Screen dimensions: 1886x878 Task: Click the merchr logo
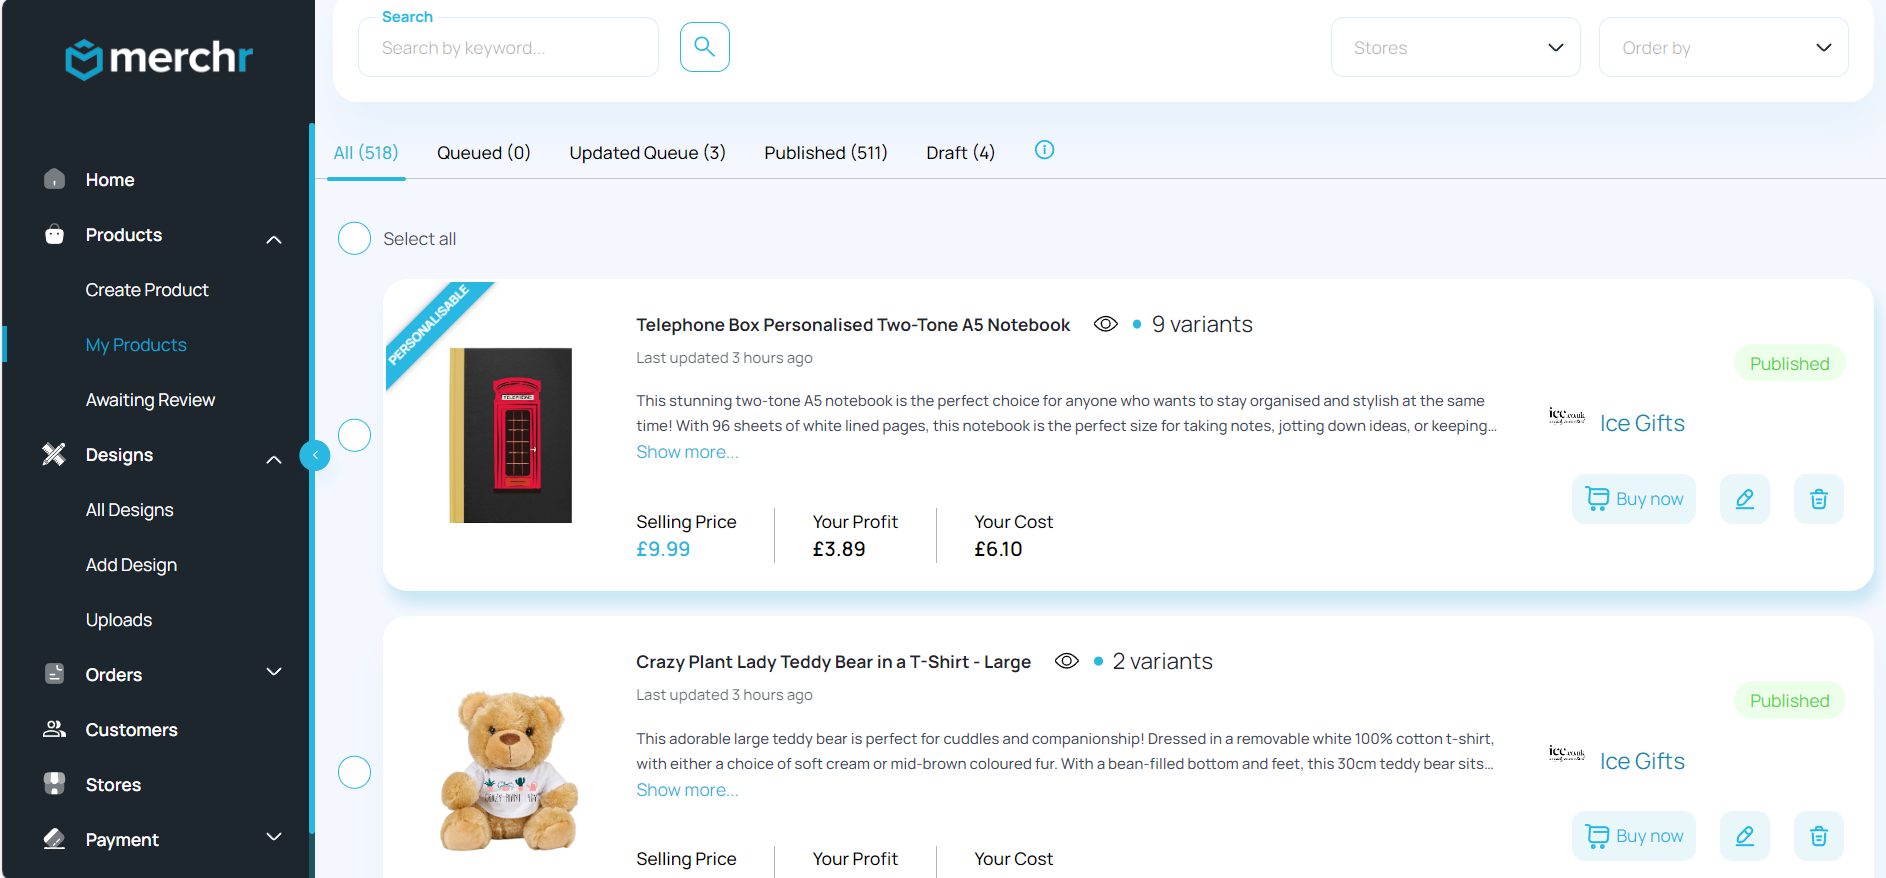pos(159,58)
